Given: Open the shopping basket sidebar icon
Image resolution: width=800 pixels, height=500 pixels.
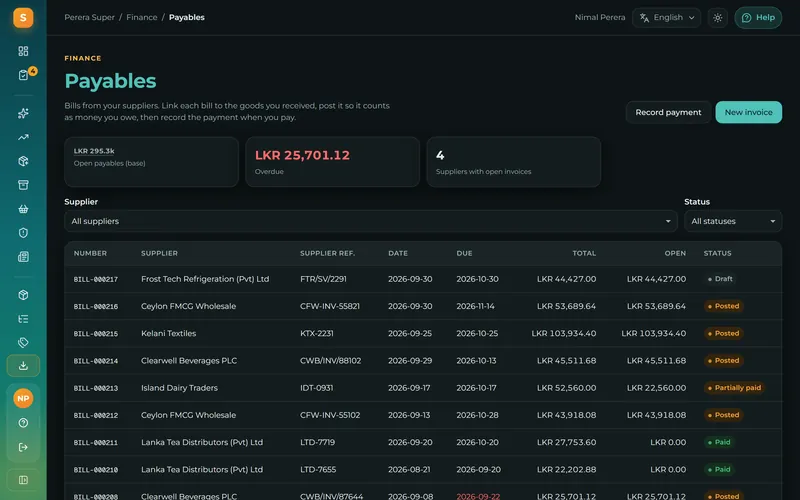Looking at the screenshot, I should click(23, 209).
